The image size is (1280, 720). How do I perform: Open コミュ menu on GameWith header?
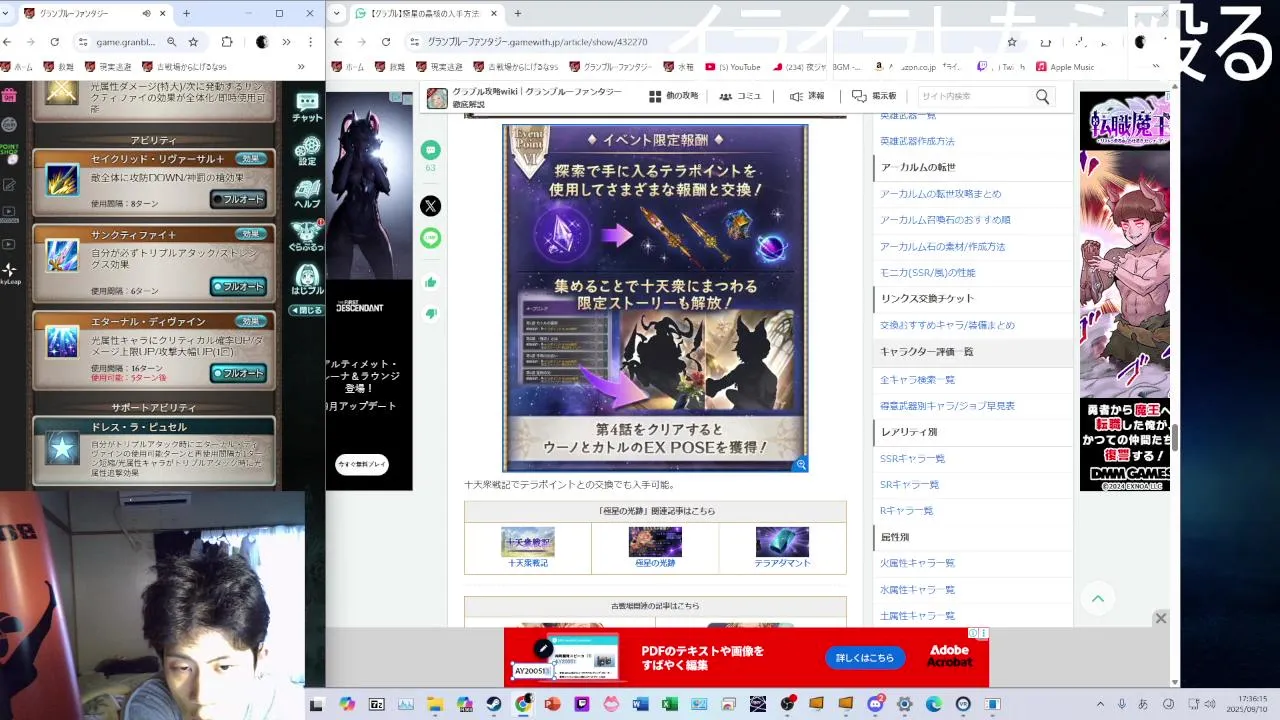click(x=740, y=96)
